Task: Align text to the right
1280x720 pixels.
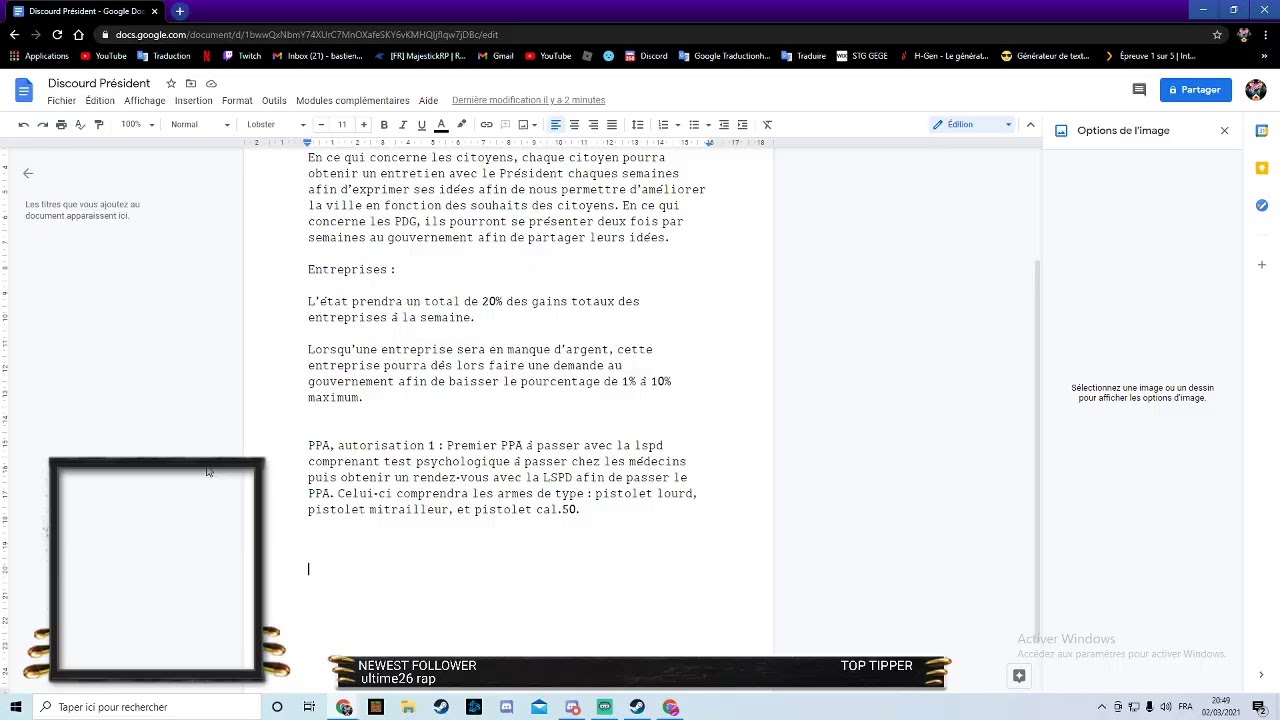Action: point(593,125)
